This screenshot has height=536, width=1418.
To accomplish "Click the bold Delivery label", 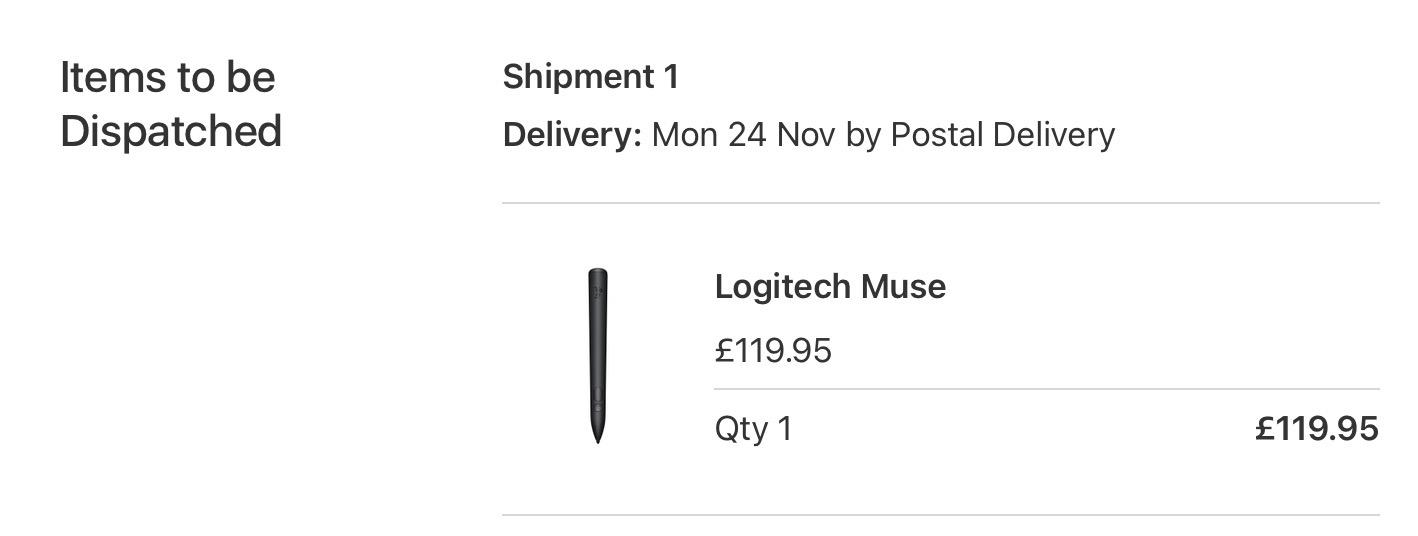I will [x=572, y=135].
